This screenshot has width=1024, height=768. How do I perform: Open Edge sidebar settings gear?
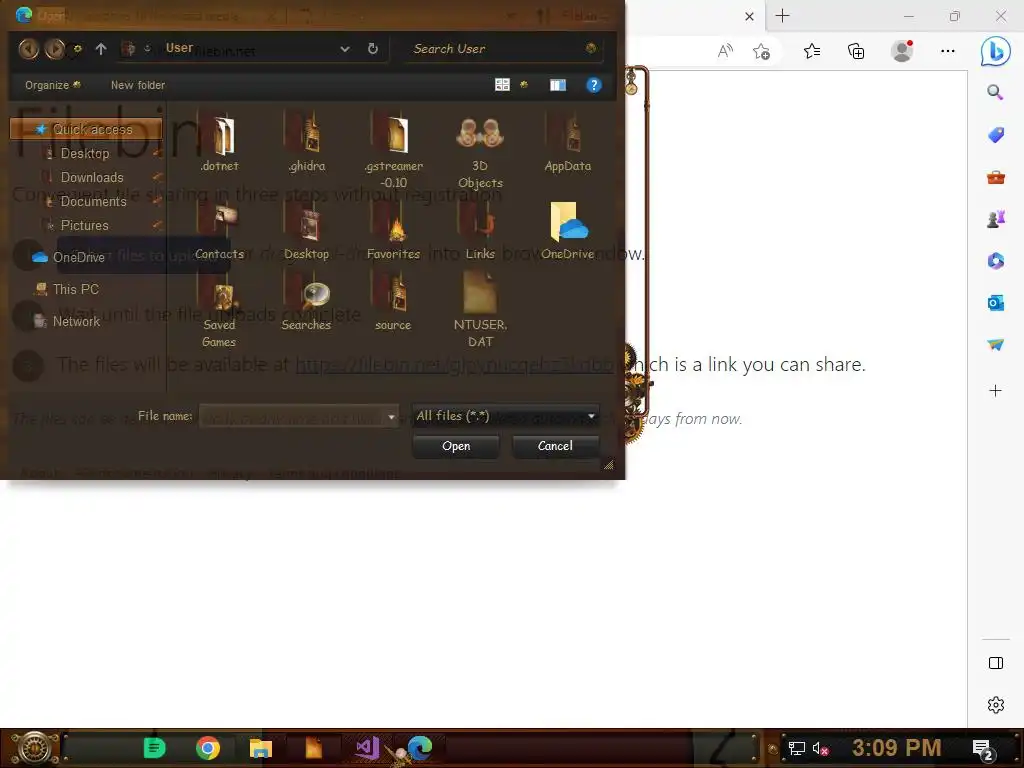point(995,705)
